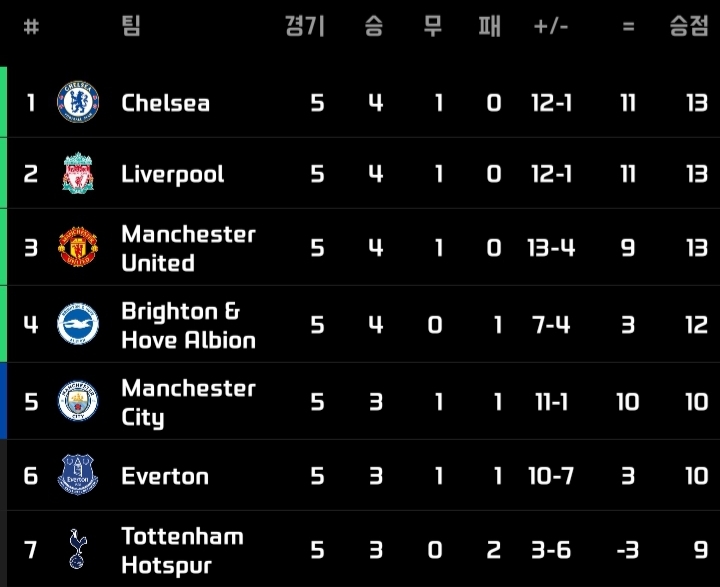720x587 pixels.
Task: Select the Everton team name
Action: point(165,476)
